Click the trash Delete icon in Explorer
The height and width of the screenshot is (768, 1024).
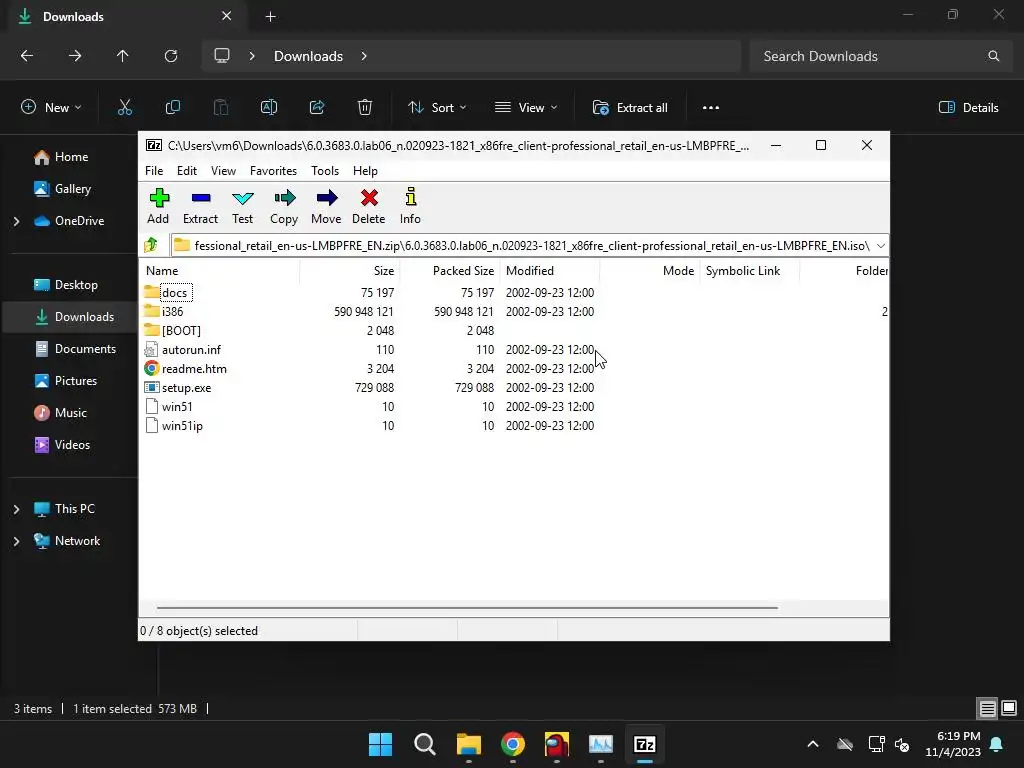point(365,108)
